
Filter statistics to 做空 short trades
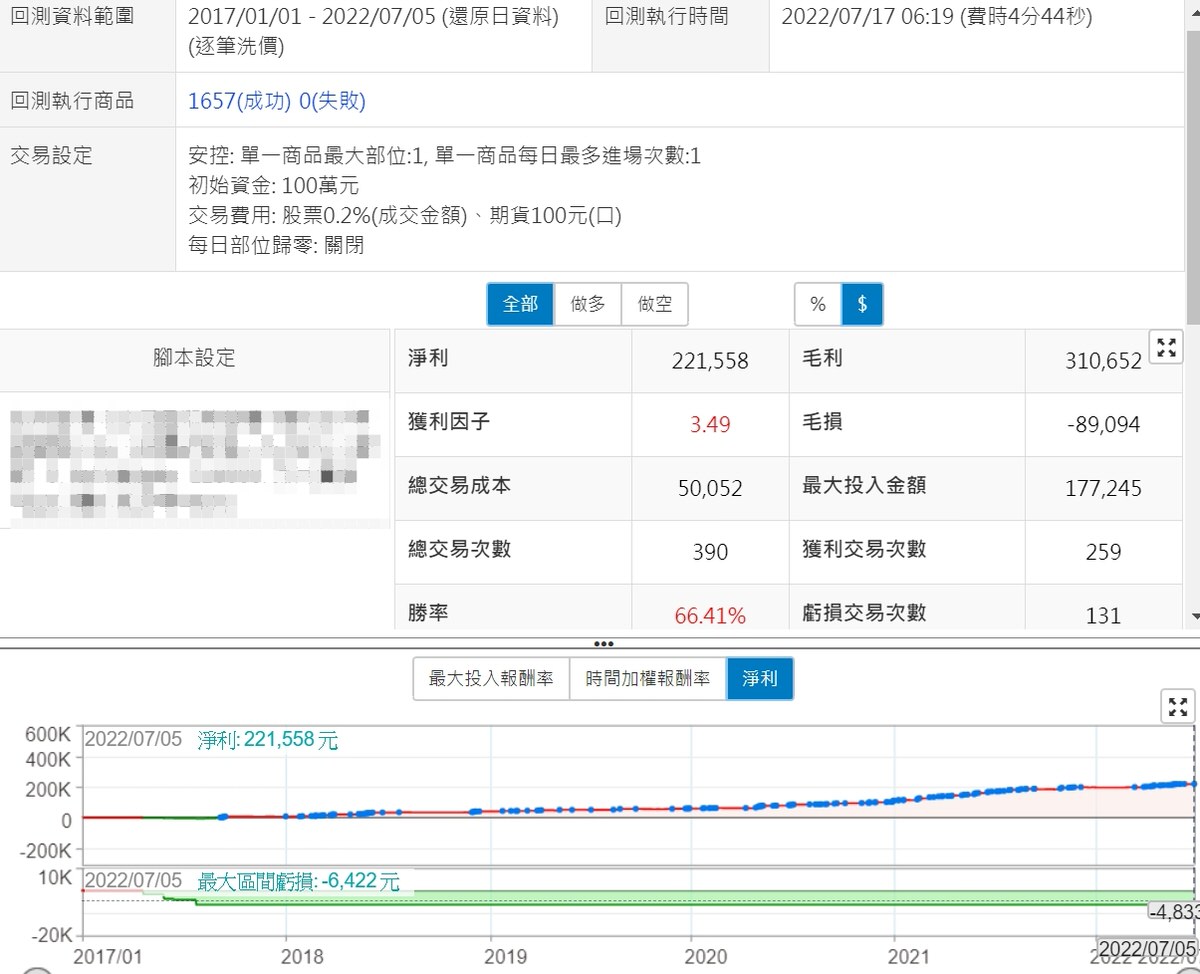pos(655,304)
